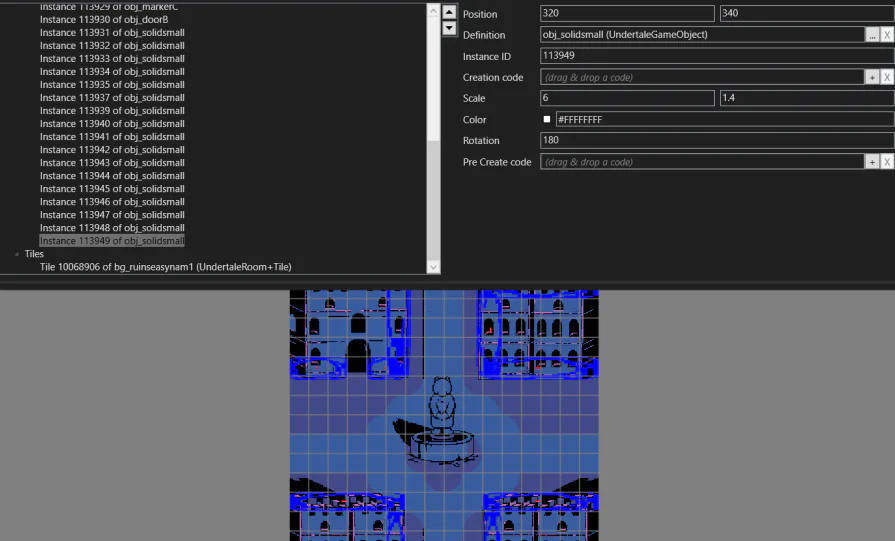Click the Scale Y field showing 1.4
This screenshot has height=541, width=895.
pos(807,98)
